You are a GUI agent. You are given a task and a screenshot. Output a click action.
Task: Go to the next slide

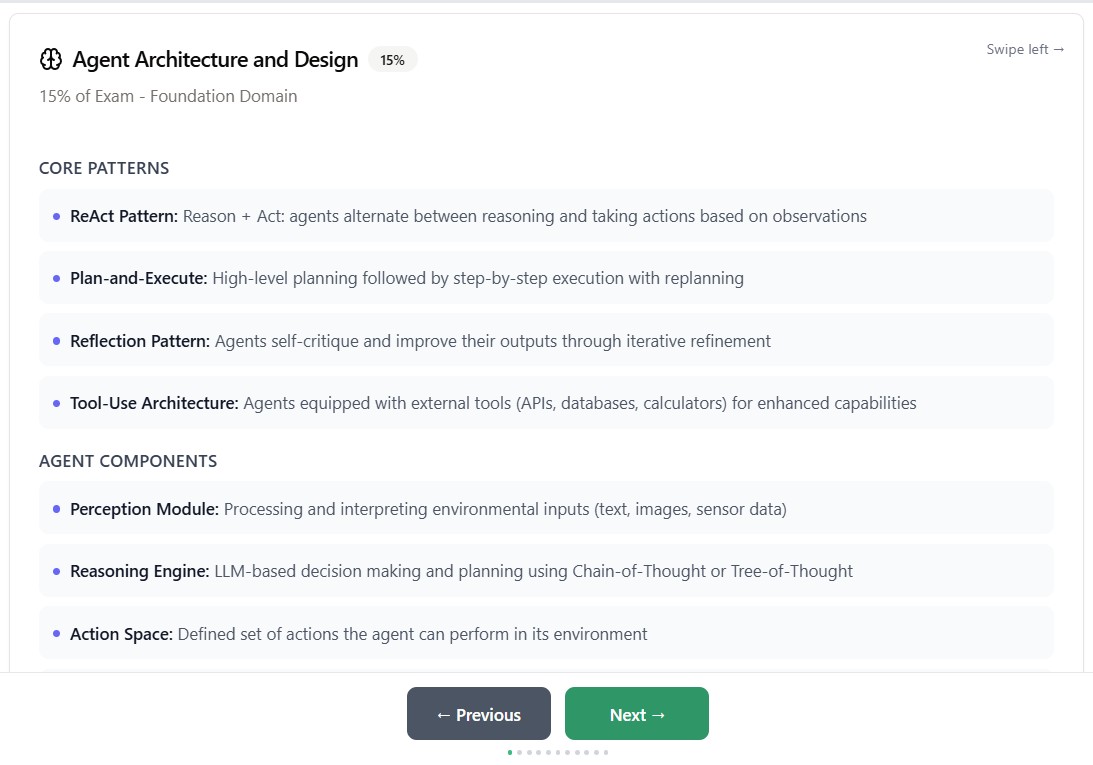[x=637, y=714]
